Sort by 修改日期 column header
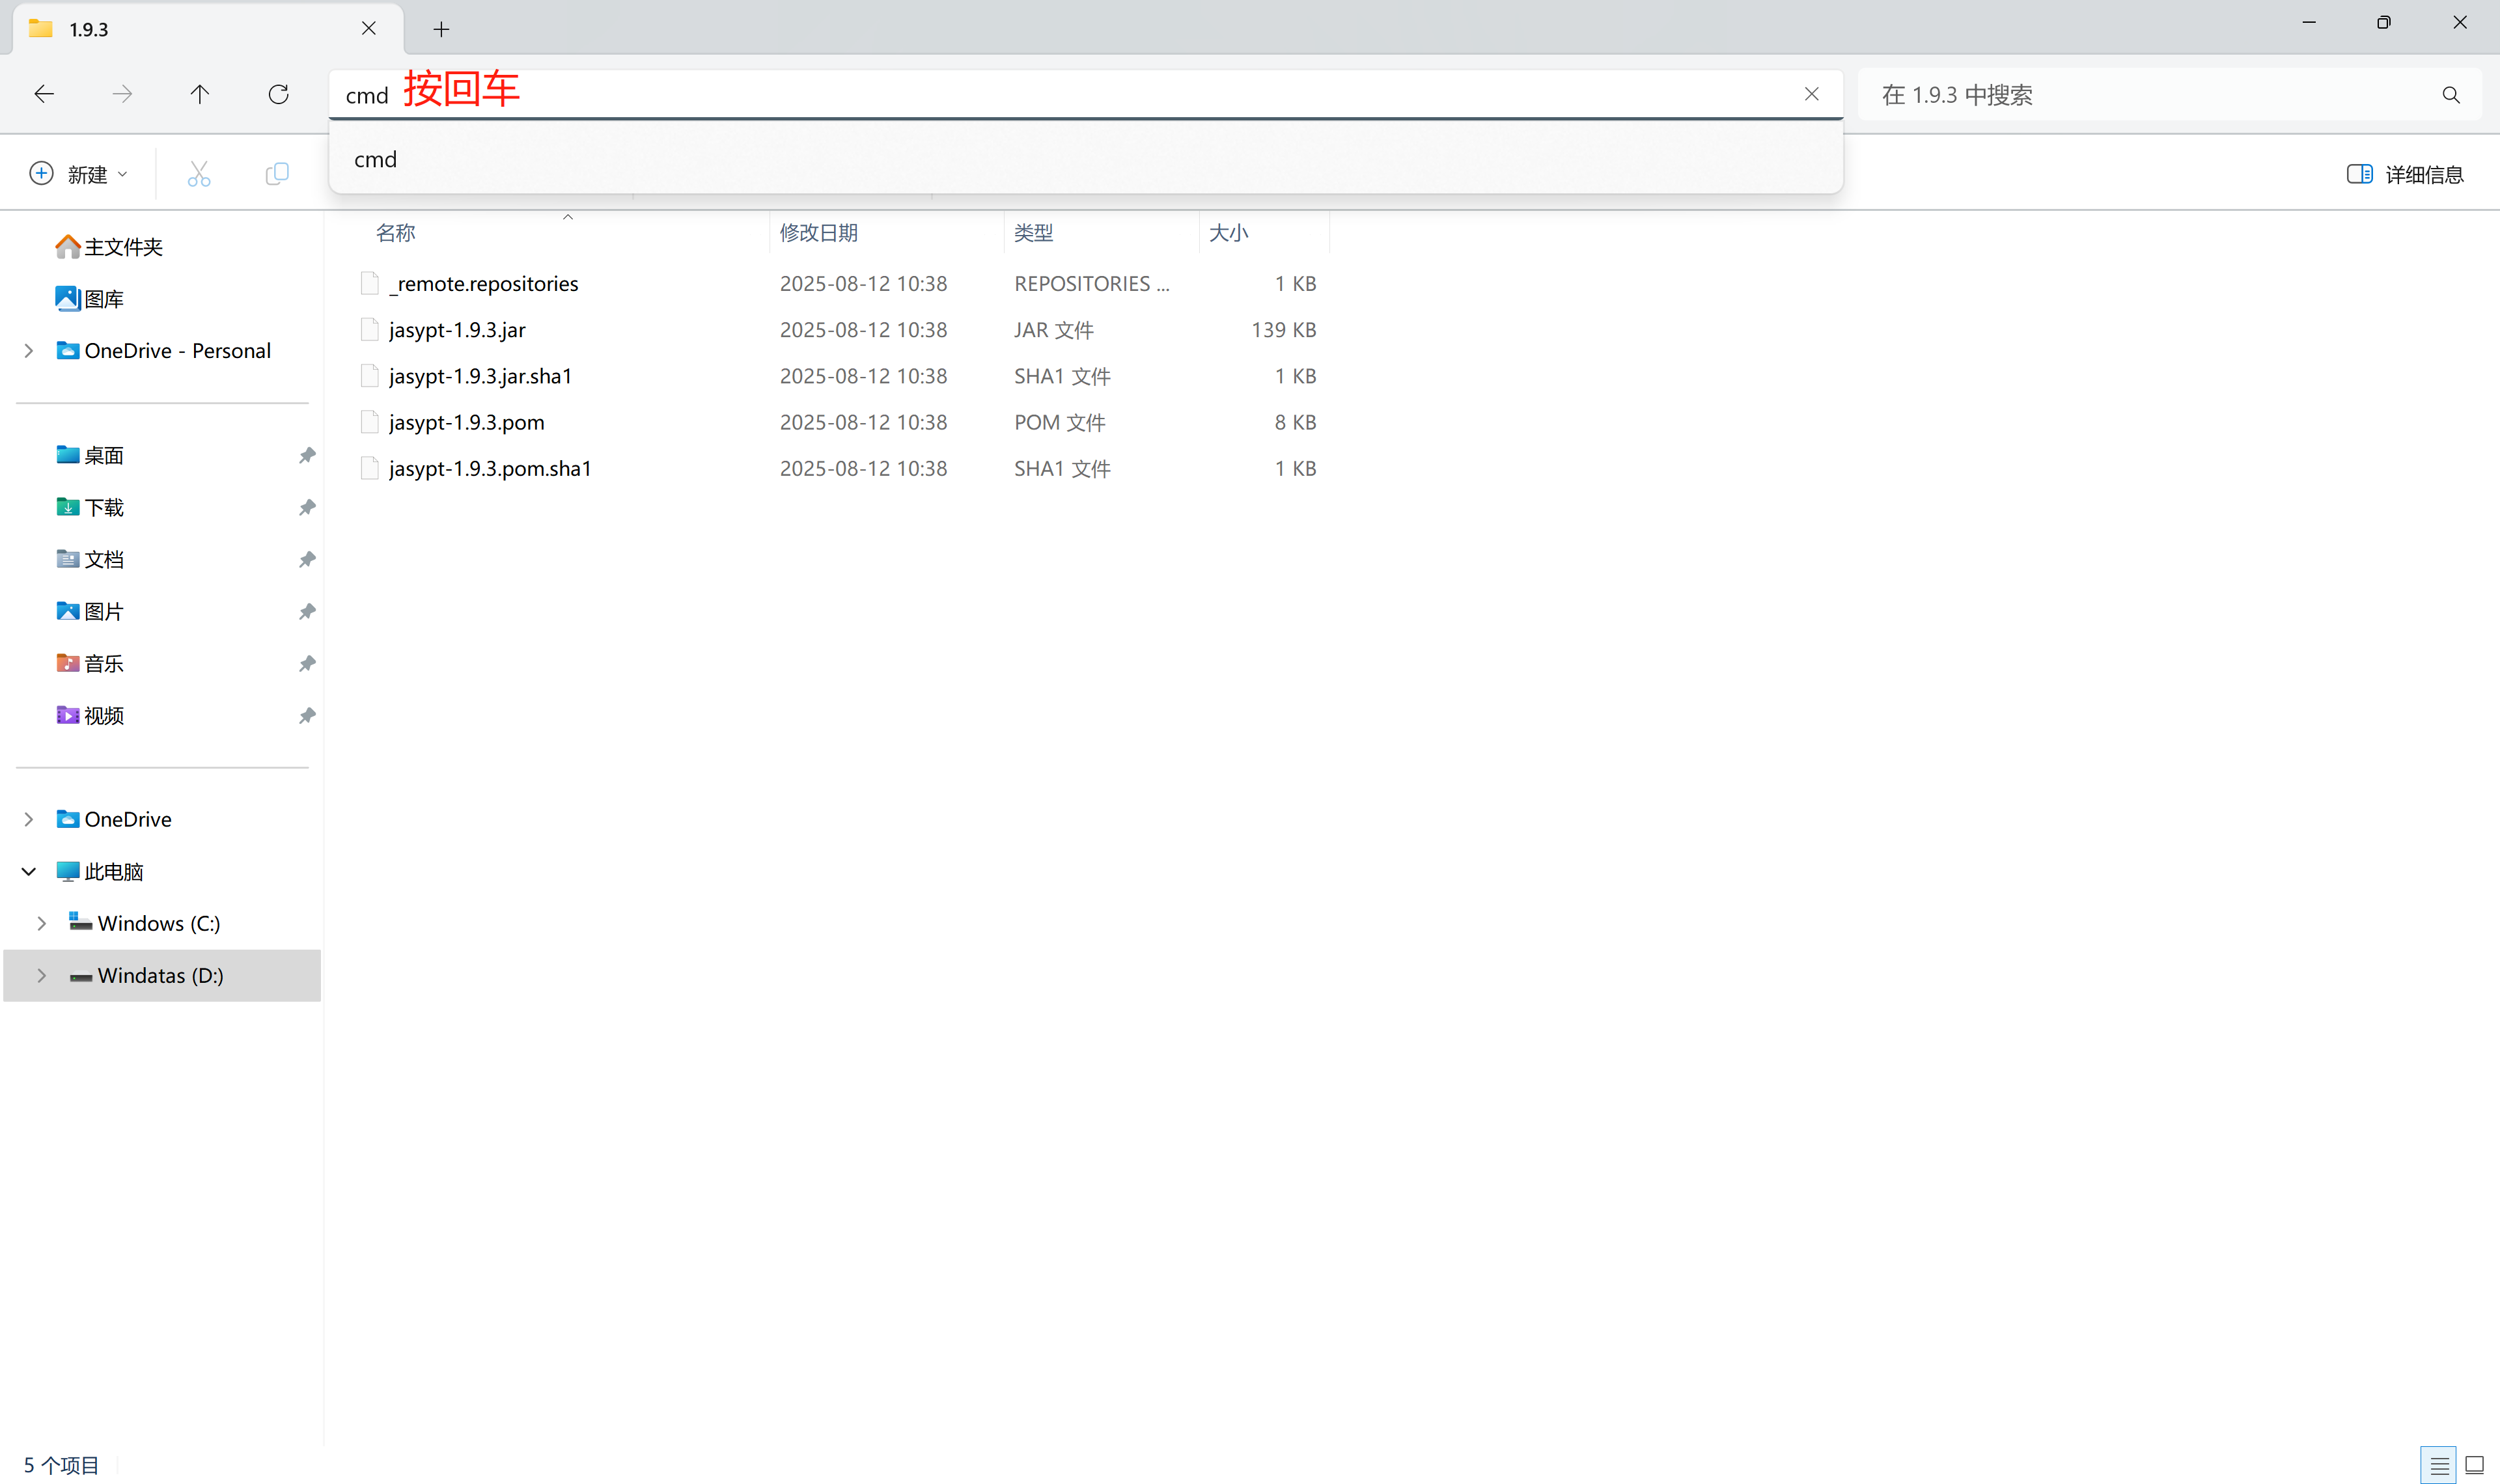This screenshot has width=2500, height=1484. 819,233
